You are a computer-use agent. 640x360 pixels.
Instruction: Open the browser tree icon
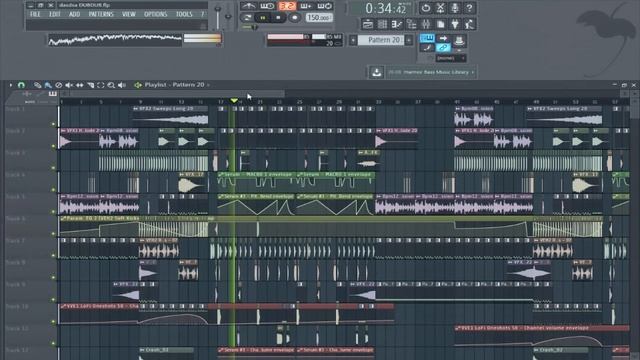[411, 24]
